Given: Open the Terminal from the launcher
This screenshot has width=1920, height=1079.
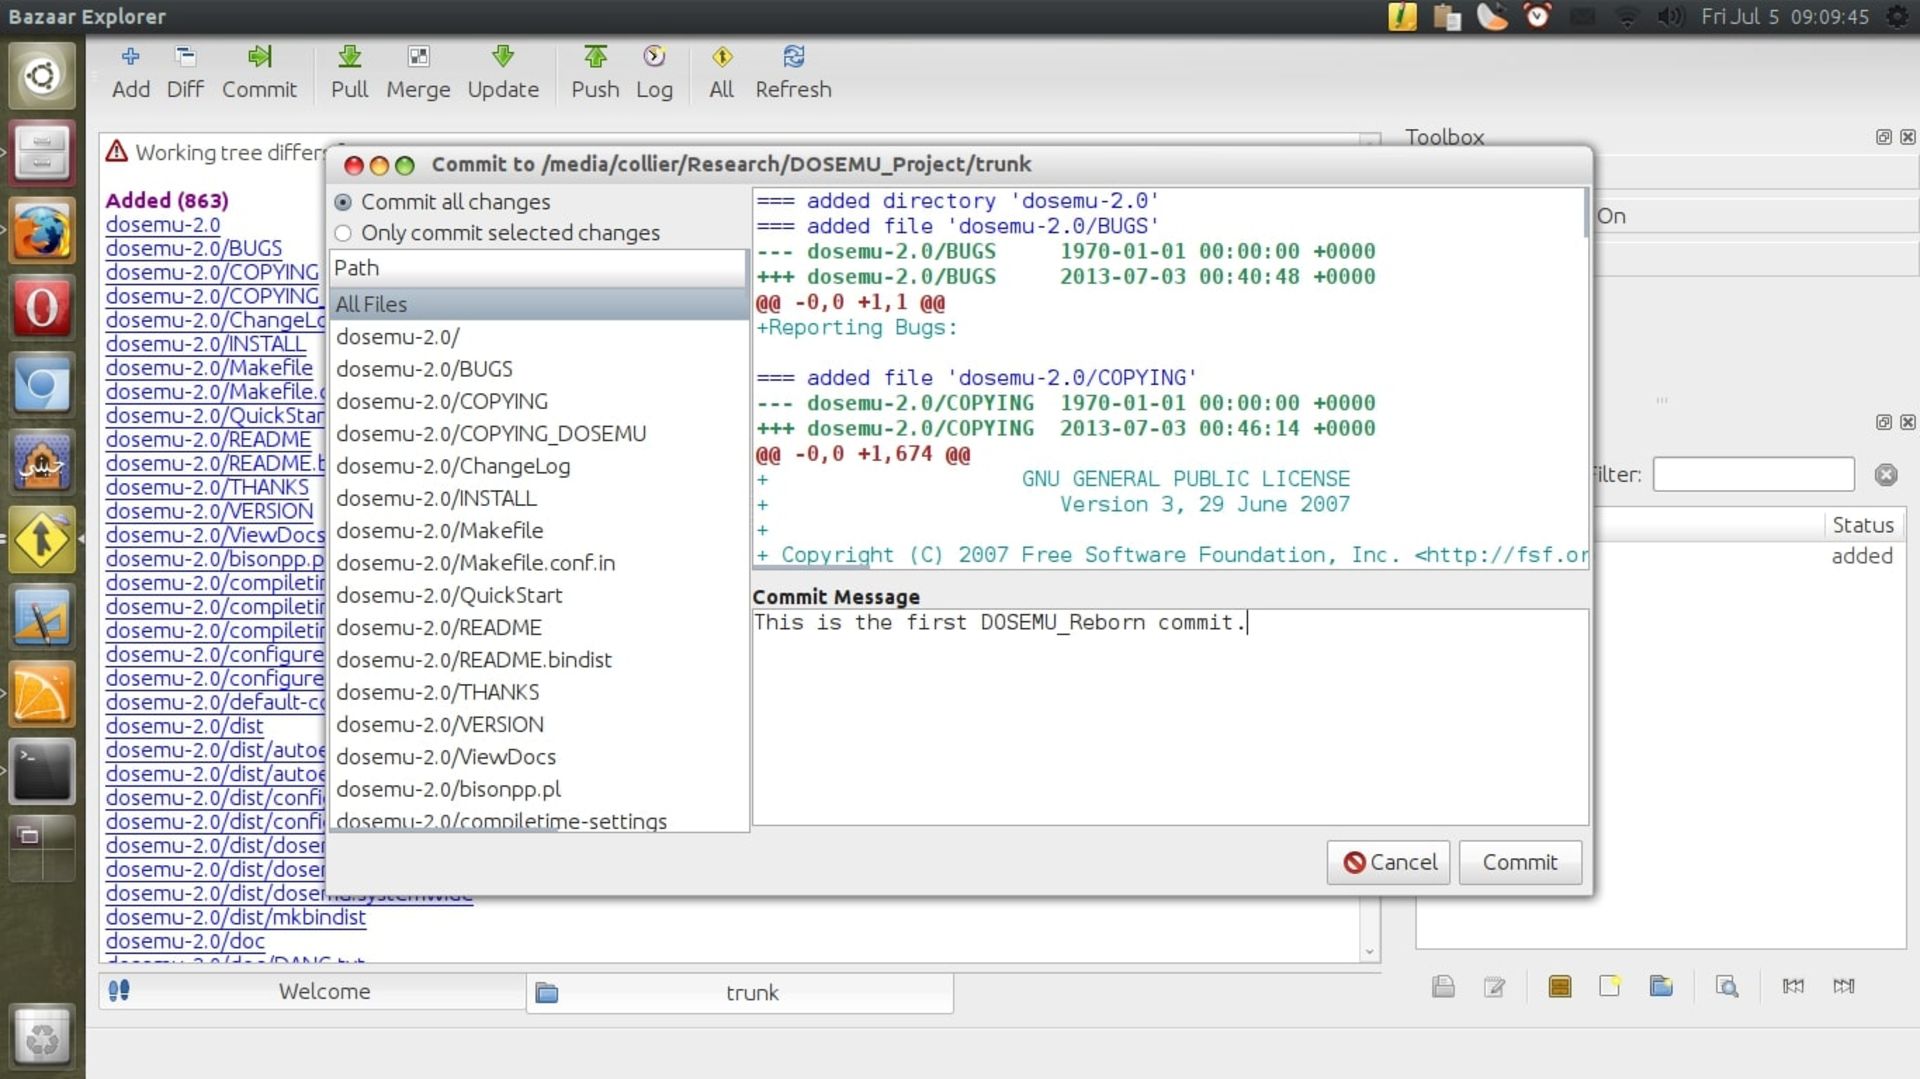Looking at the screenshot, I should [x=41, y=772].
